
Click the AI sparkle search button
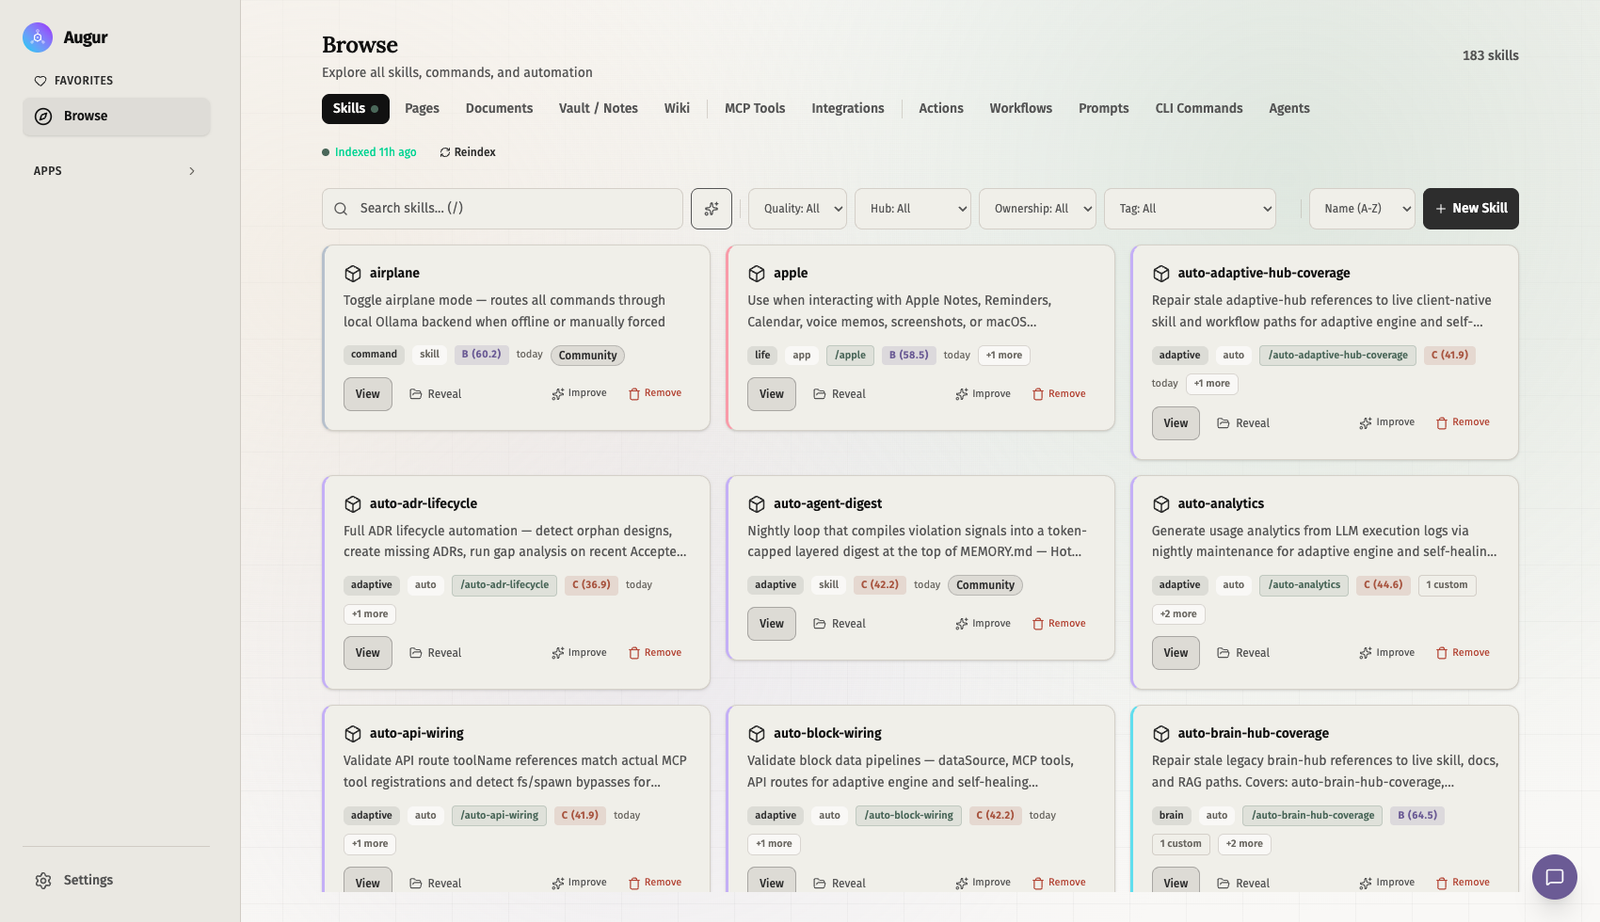tap(711, 208)
